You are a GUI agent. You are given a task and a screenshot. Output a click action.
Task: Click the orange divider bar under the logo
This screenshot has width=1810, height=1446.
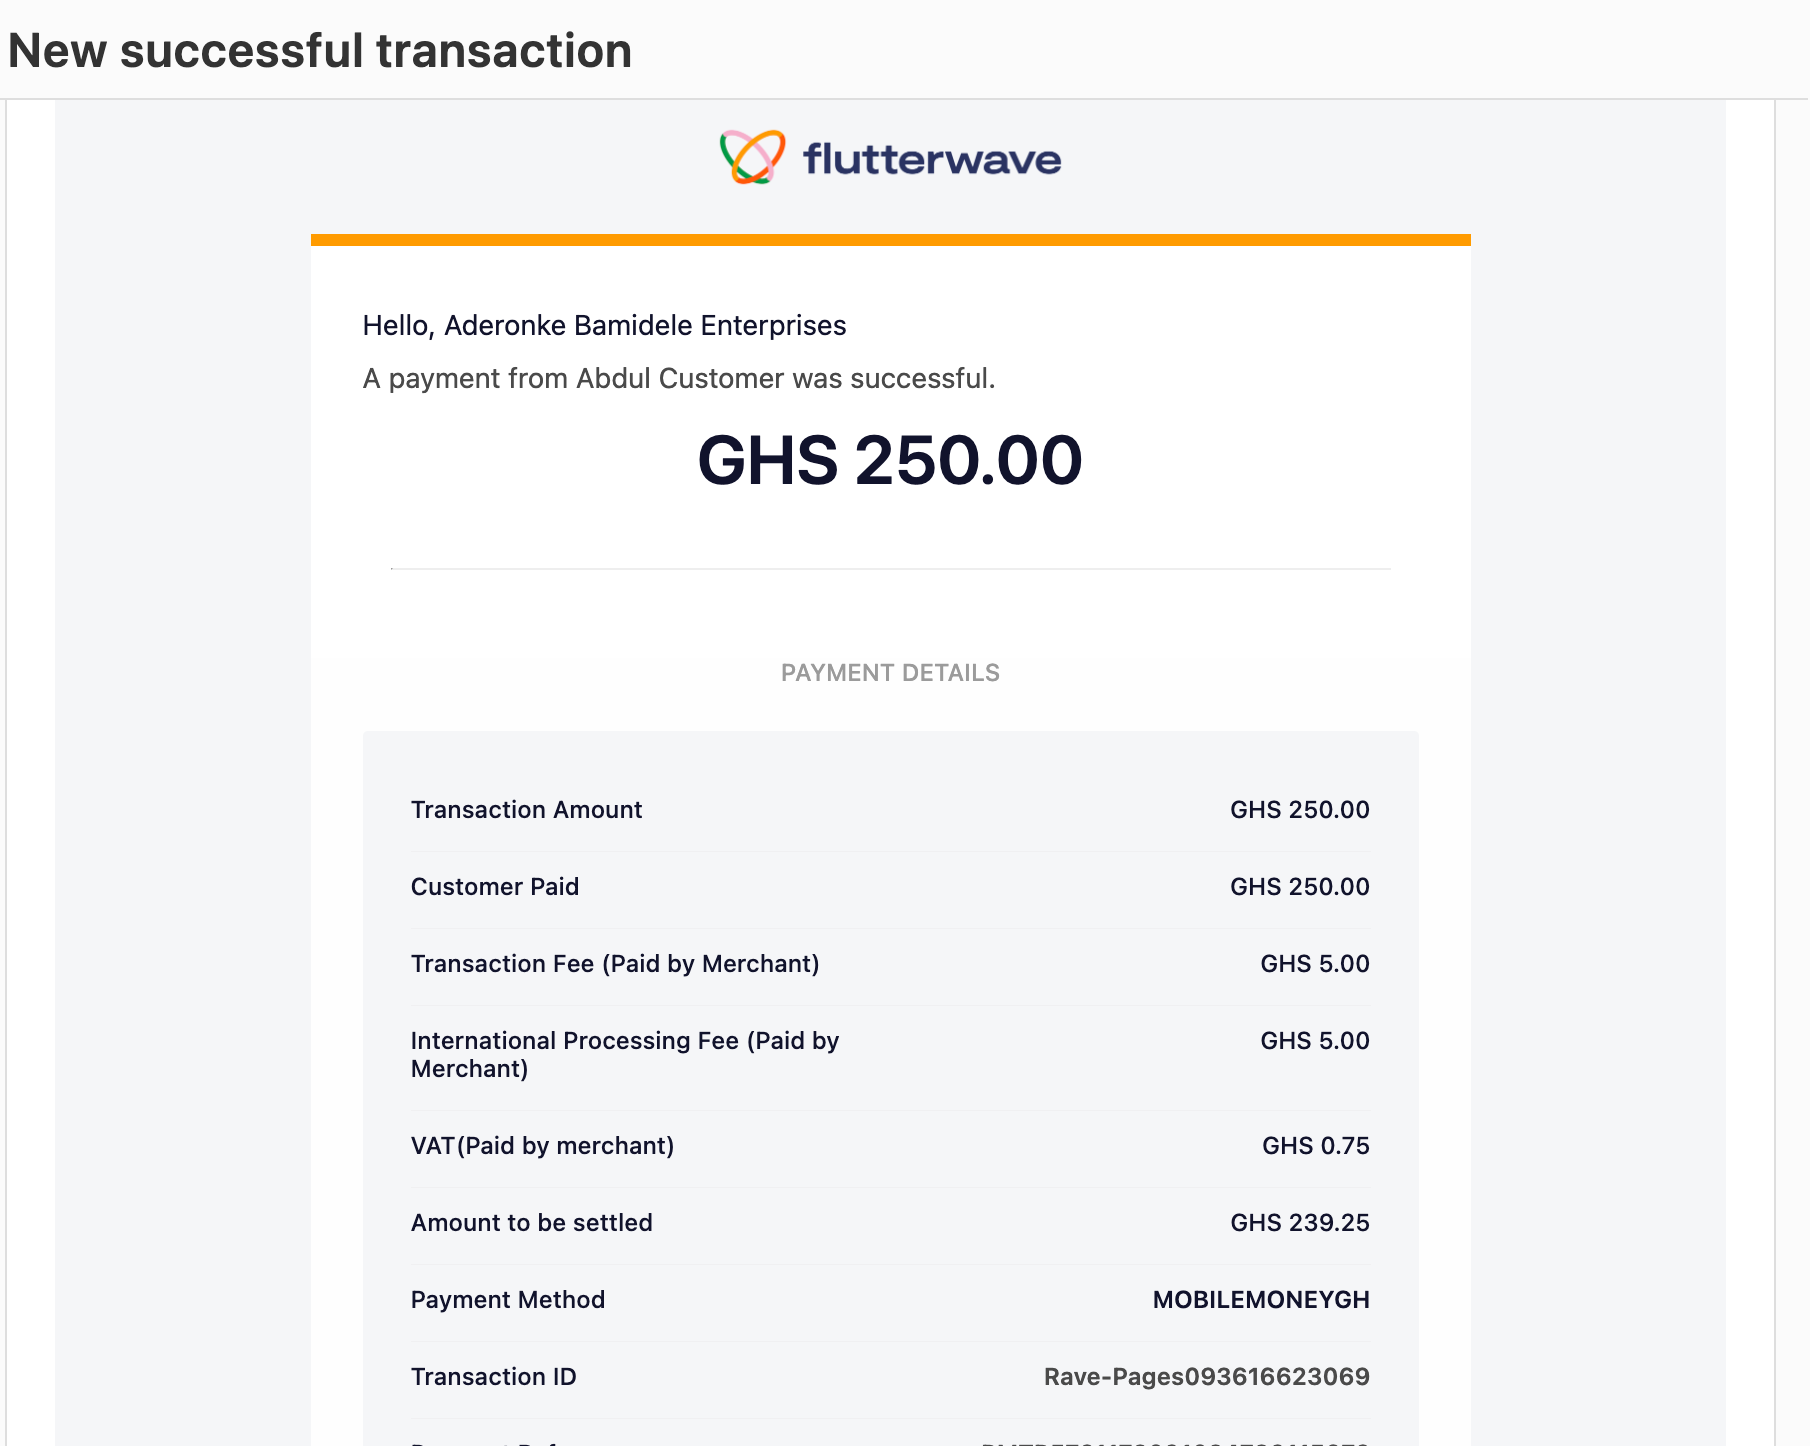tap(890, 239)
